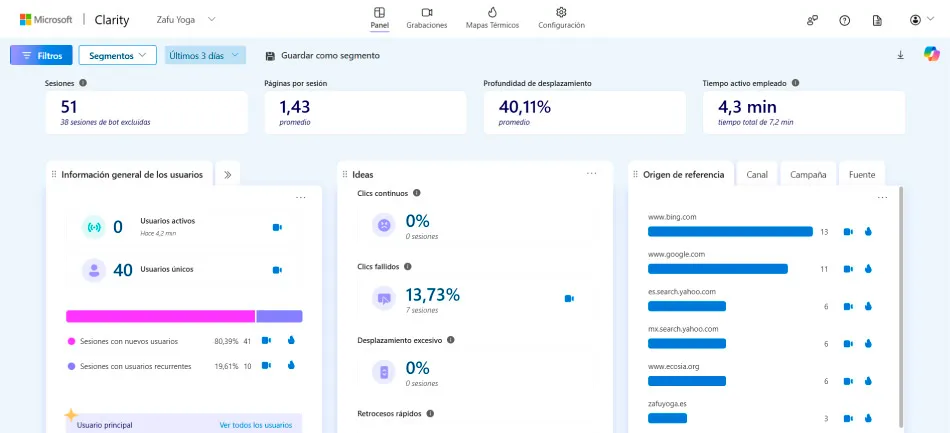Open Configuración settings gear
Viewport: 950px width, 433px height.
561,18
